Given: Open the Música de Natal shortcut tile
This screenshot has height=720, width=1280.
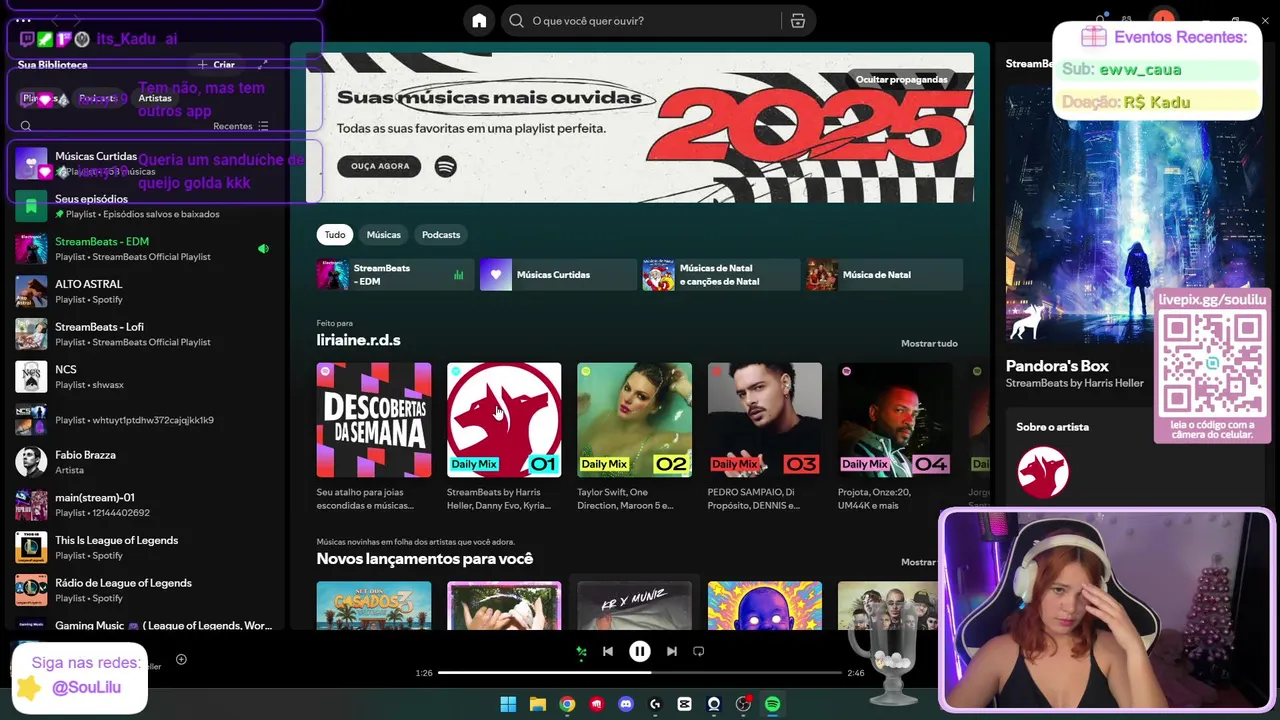Looking at the screenshot, I should [x=885, y=275].
